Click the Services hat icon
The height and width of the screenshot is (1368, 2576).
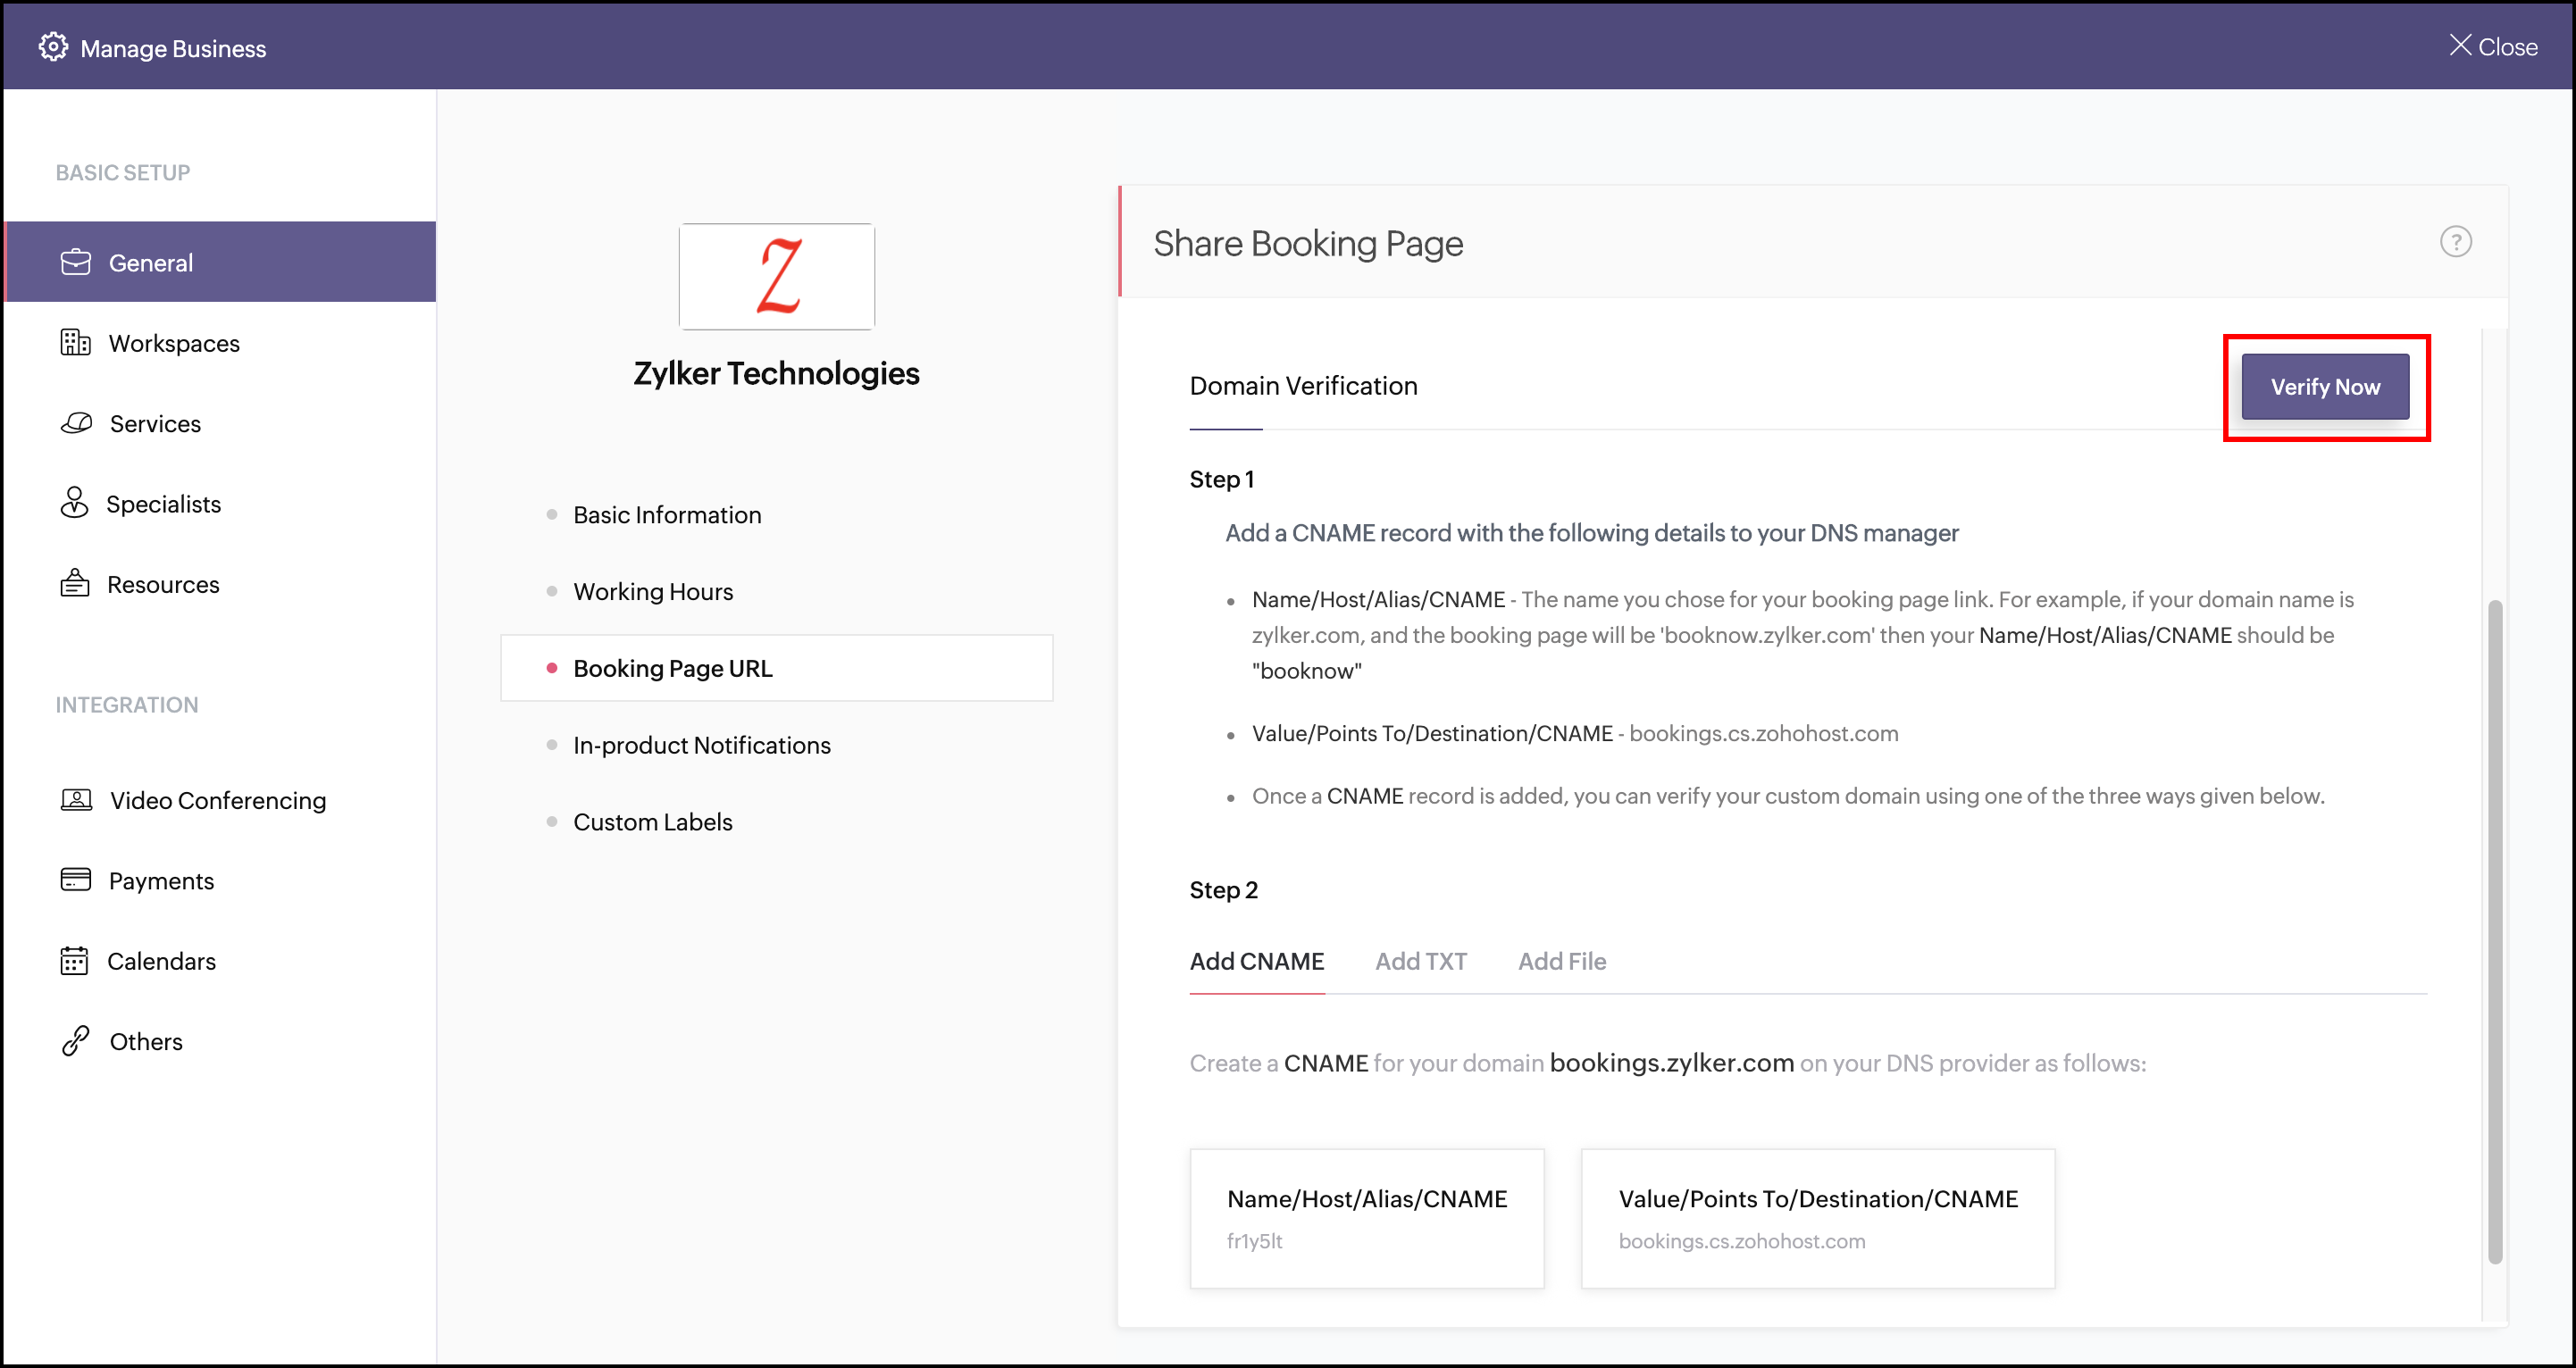click(76, 423)
